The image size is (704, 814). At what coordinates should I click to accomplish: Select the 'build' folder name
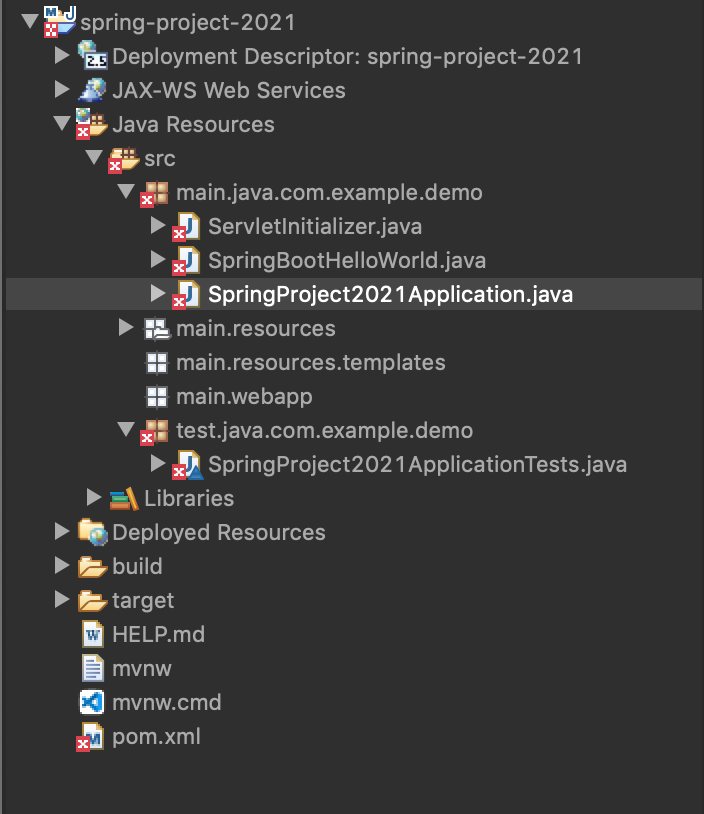(x=137, y=566)
